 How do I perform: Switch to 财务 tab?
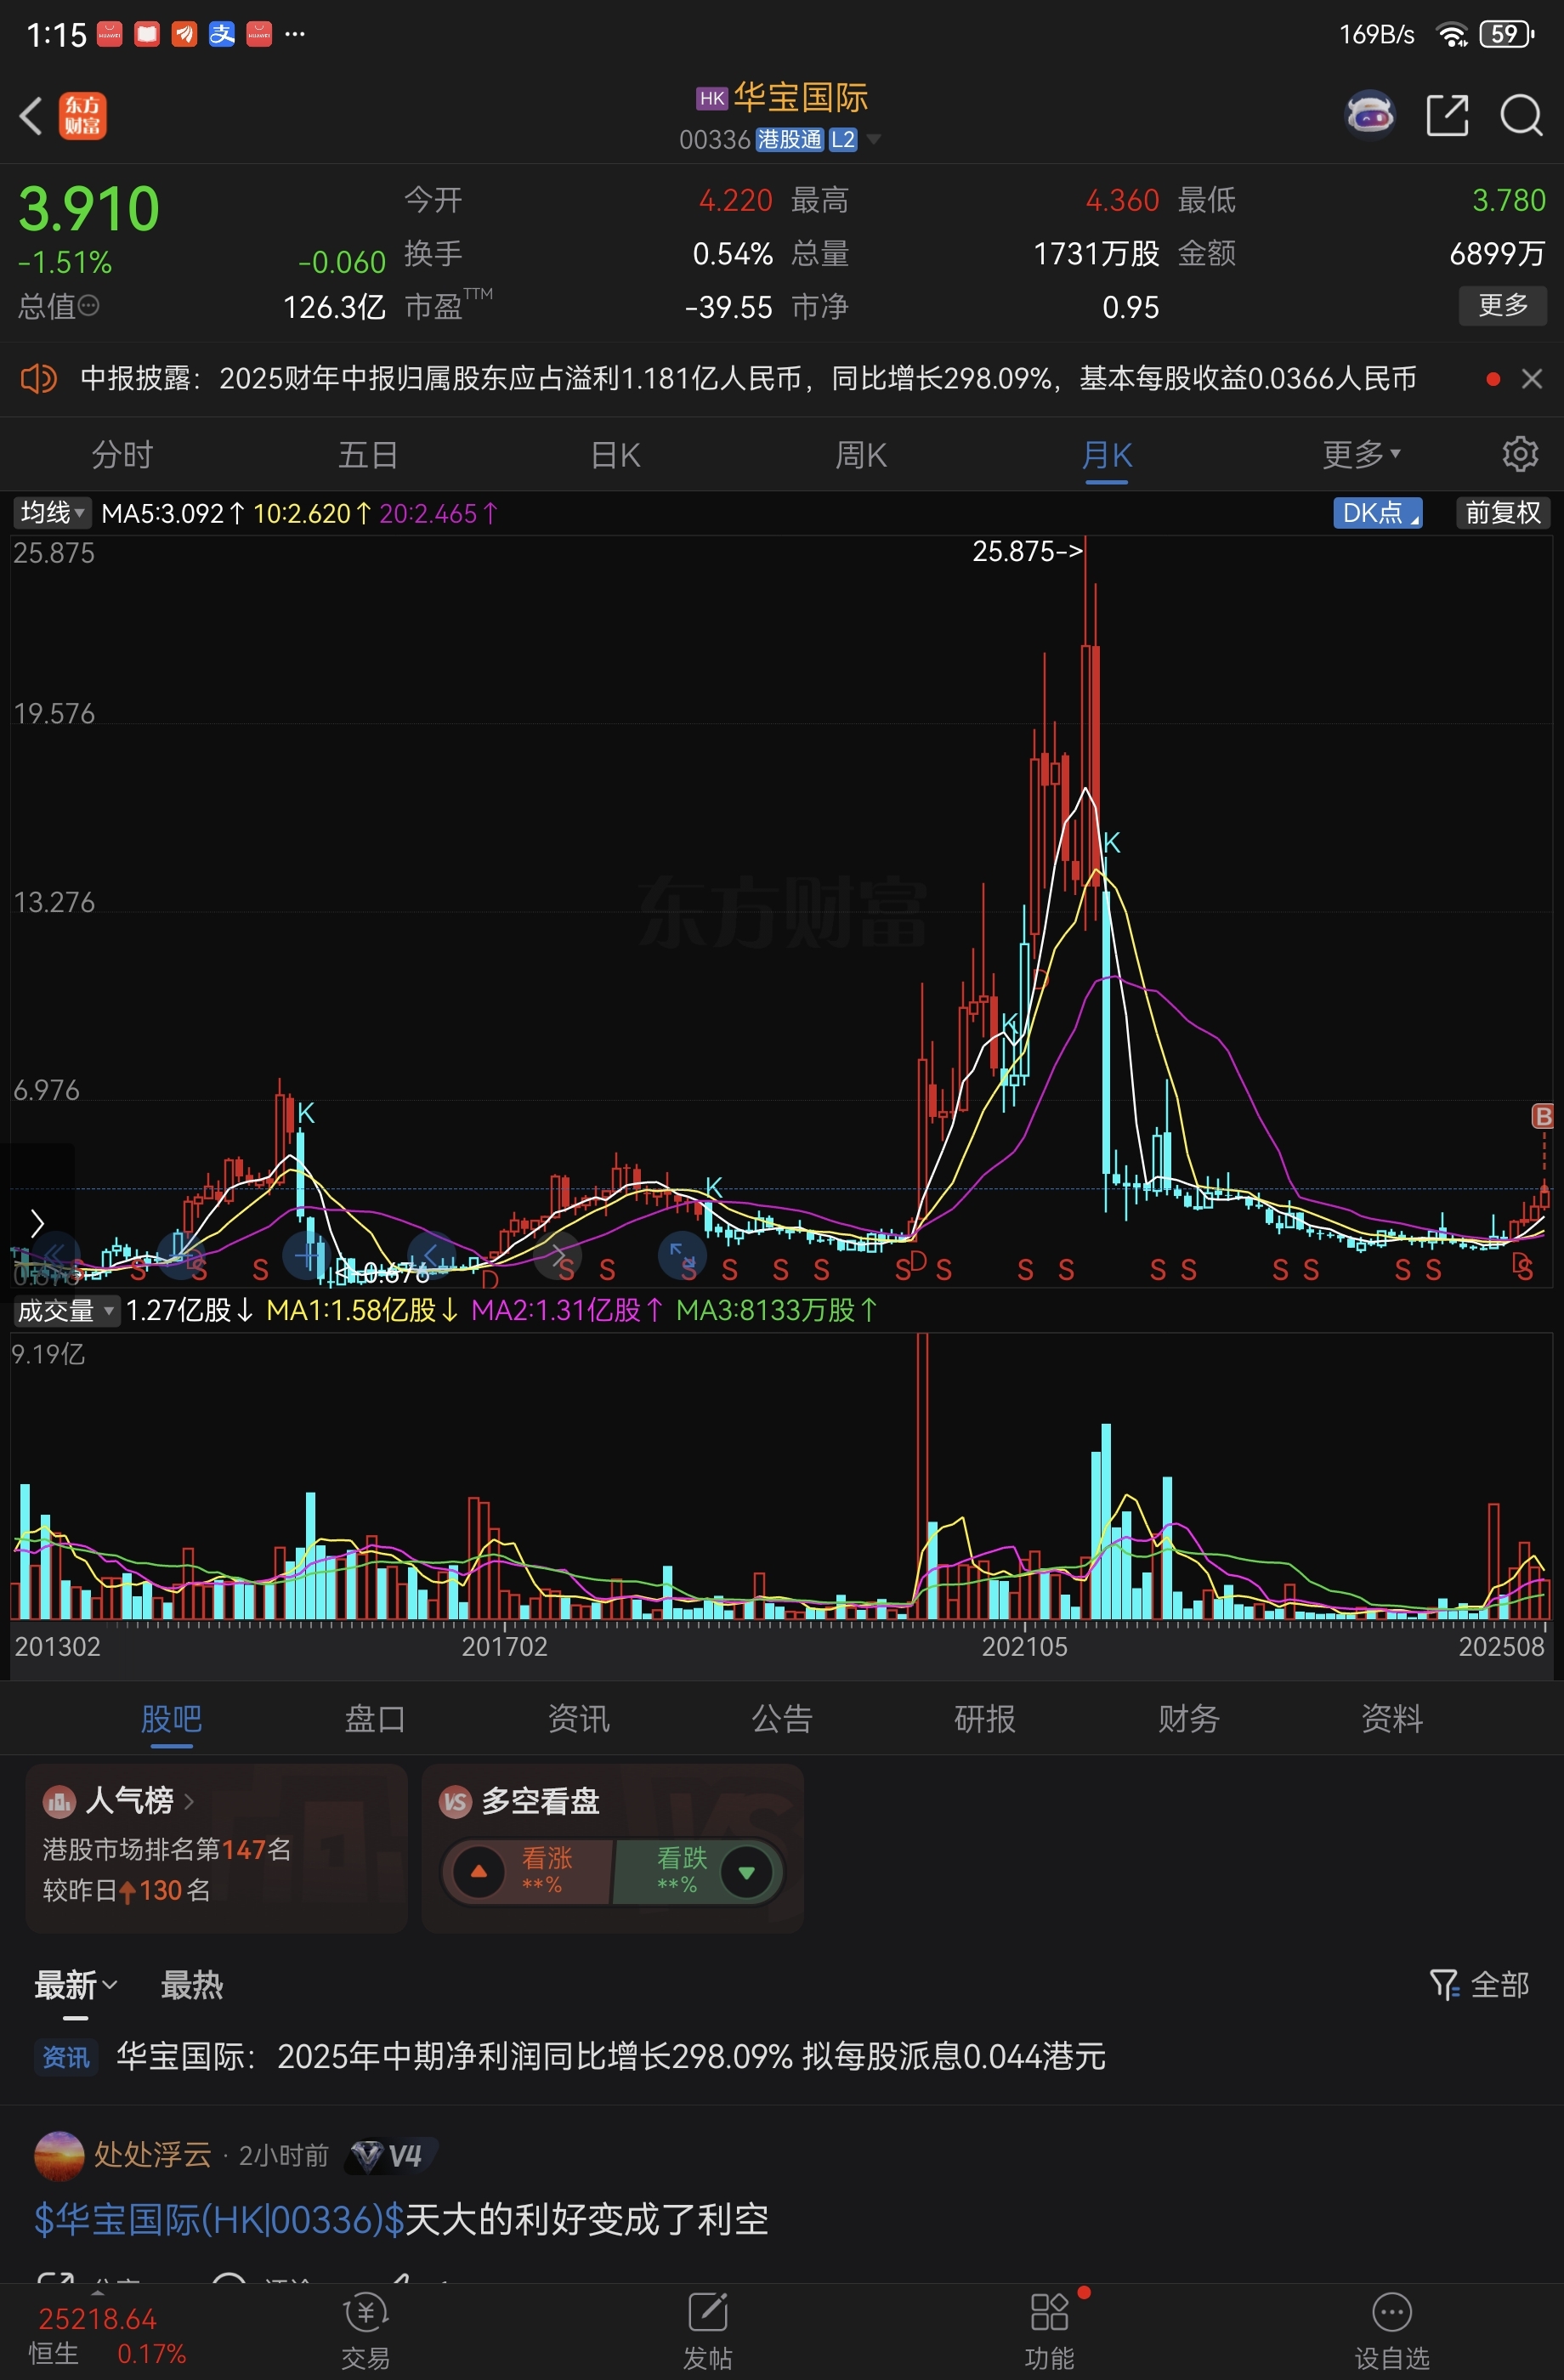click(x=1188, y=1719)
